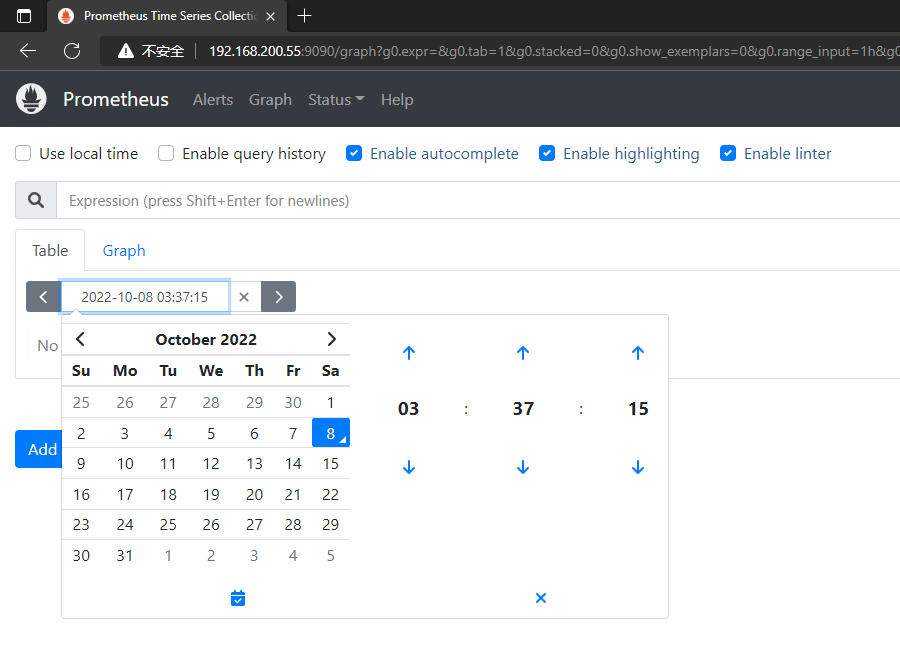This screenshot has height=672, width=900.
Task: Disable the Enable autocomplete checkbox
Action: pos(354,153)
